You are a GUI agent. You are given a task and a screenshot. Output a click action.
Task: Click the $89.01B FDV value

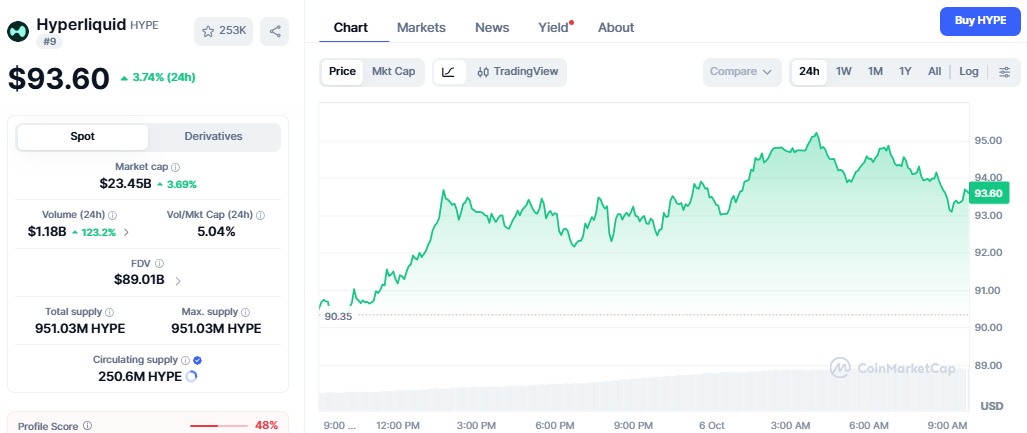tap(140, 281)
